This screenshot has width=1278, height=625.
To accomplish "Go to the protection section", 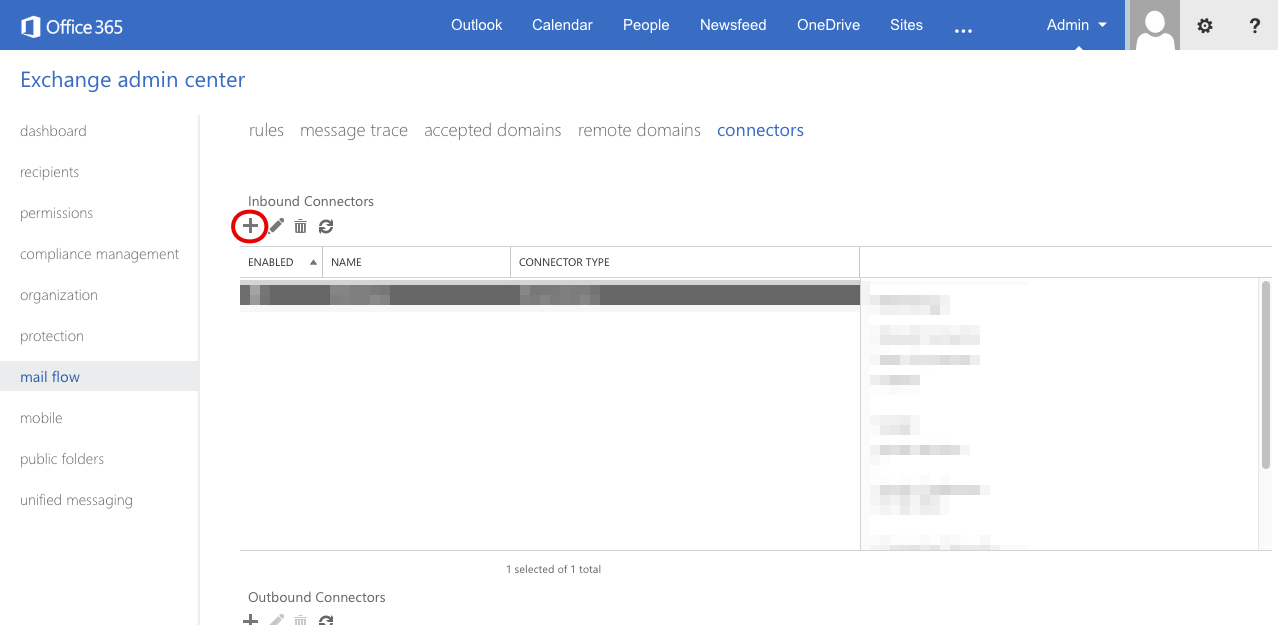I will tap(51, 336).
